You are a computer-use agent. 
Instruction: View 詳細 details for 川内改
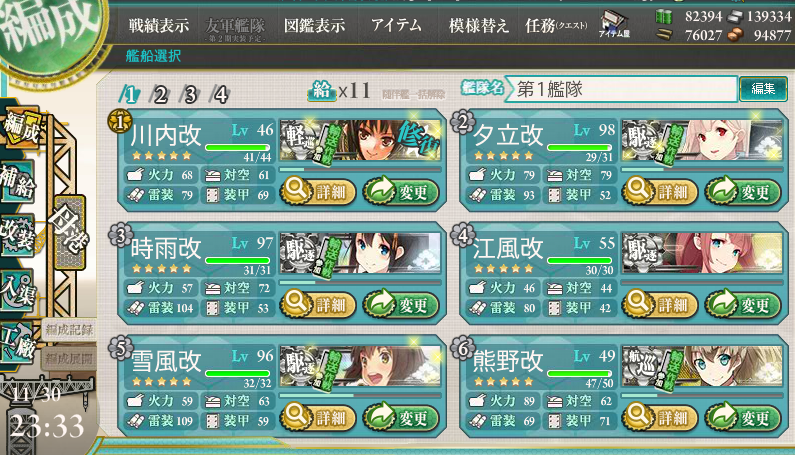317,192
